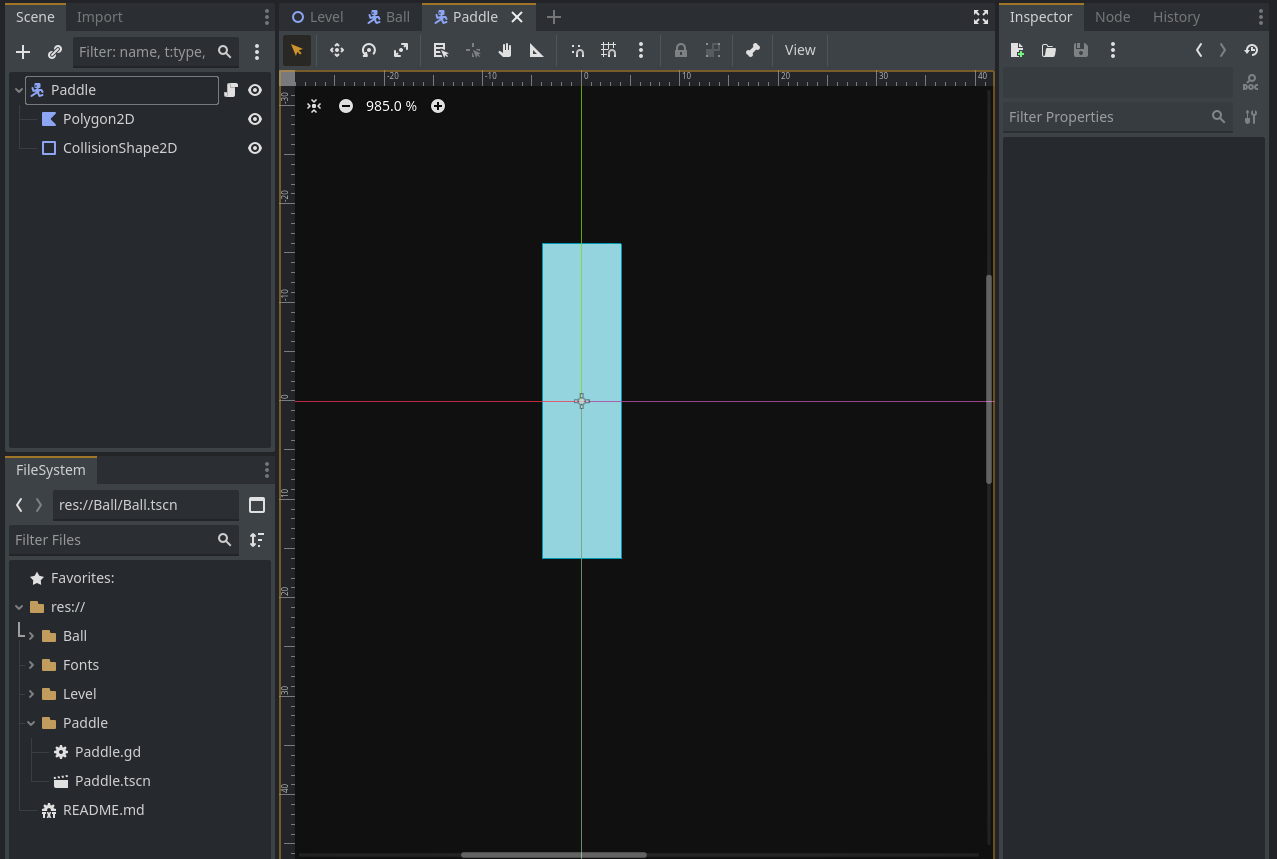
Task: Open the Node dock tab
Action: click(1112, 16)
